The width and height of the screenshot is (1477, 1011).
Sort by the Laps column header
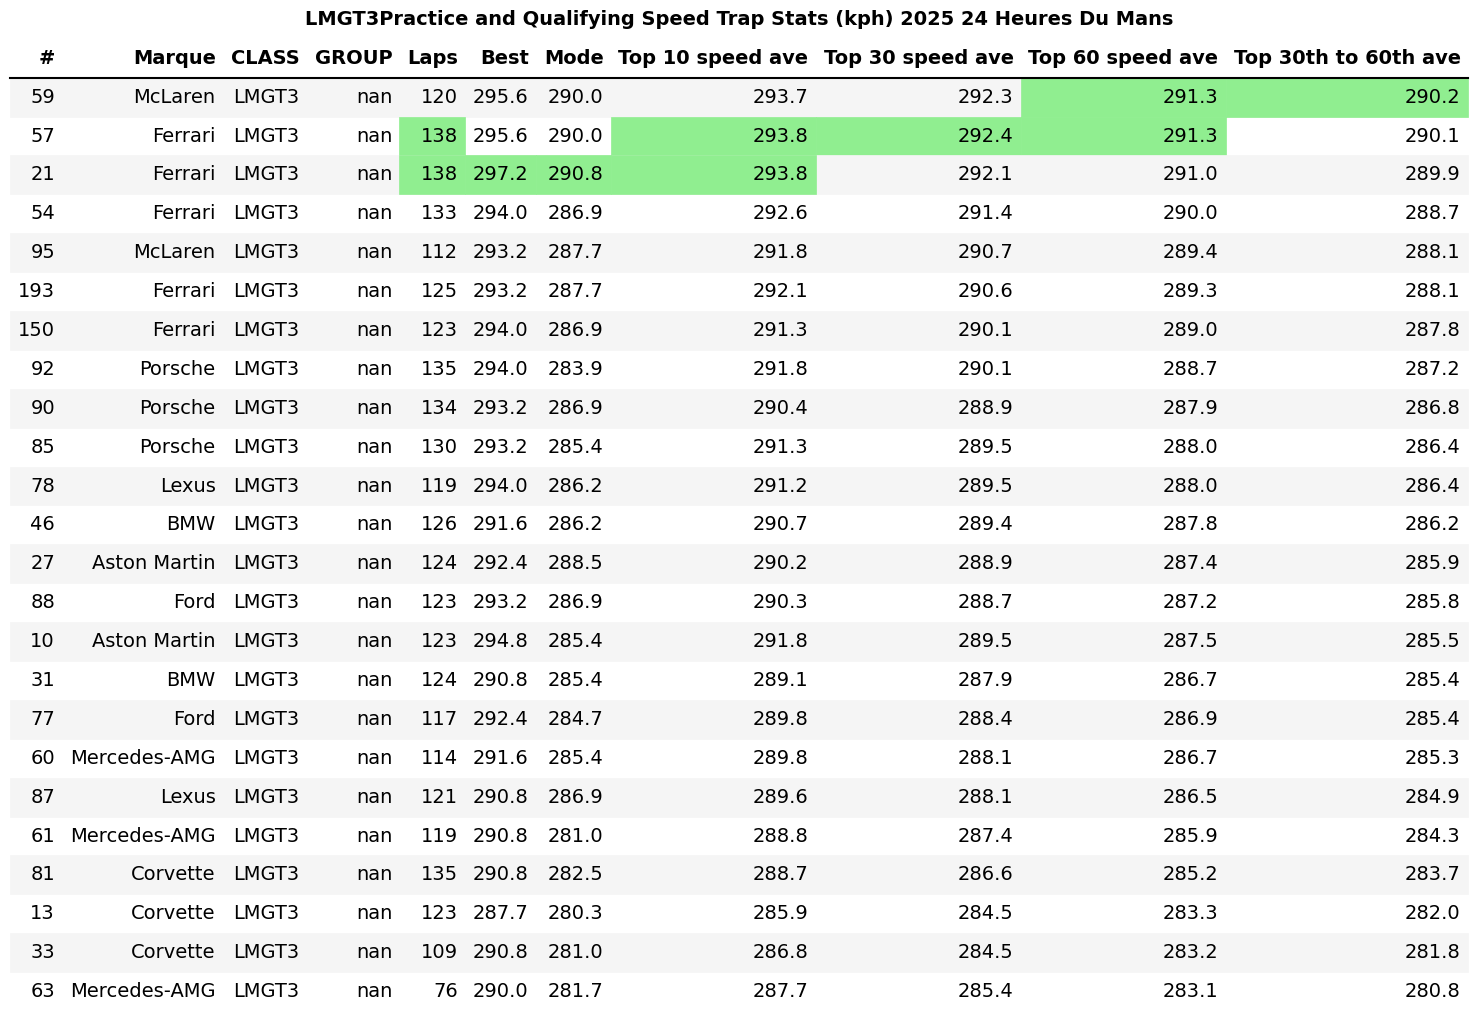(432, 57)
